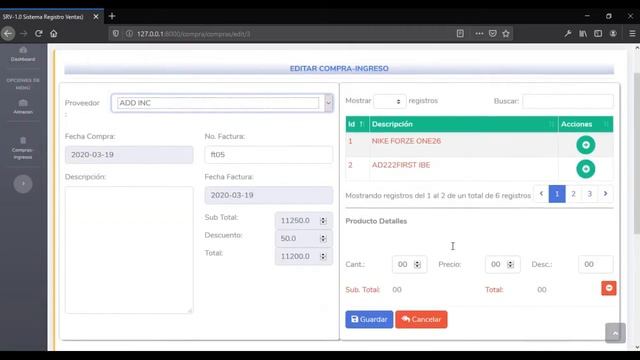Open a new browser tab
This screenshot has width=640, height=360.
tap(112, 16)
